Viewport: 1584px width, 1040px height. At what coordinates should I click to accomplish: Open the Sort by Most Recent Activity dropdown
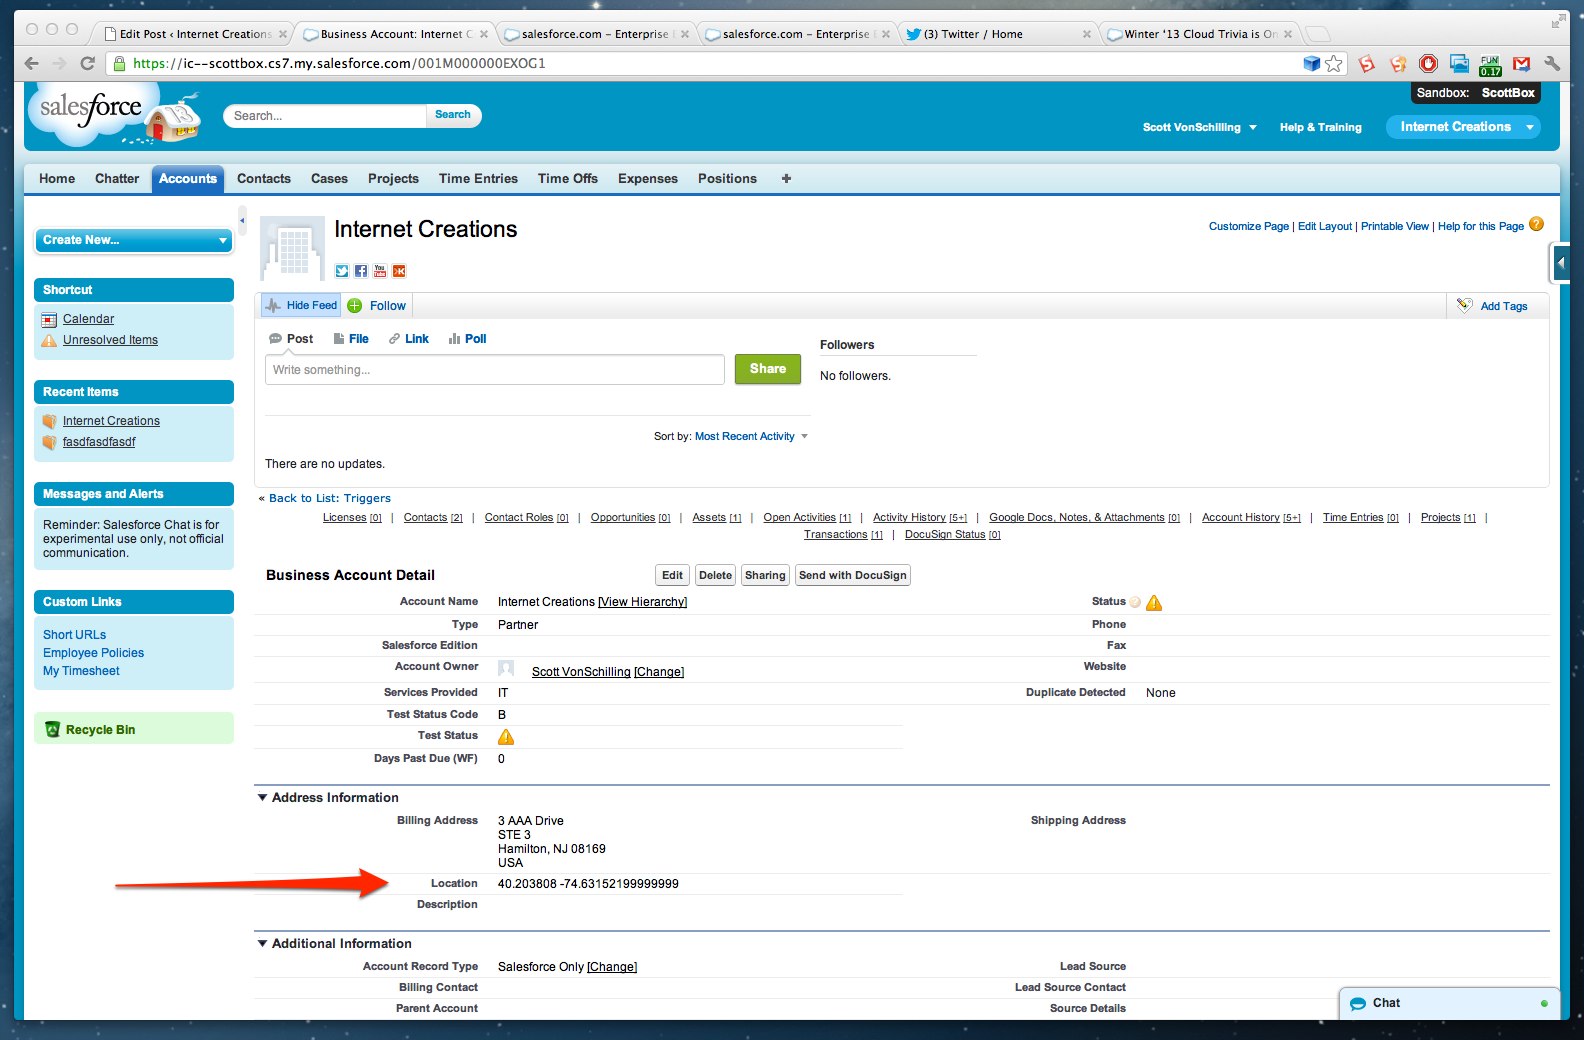click(751, 436)
